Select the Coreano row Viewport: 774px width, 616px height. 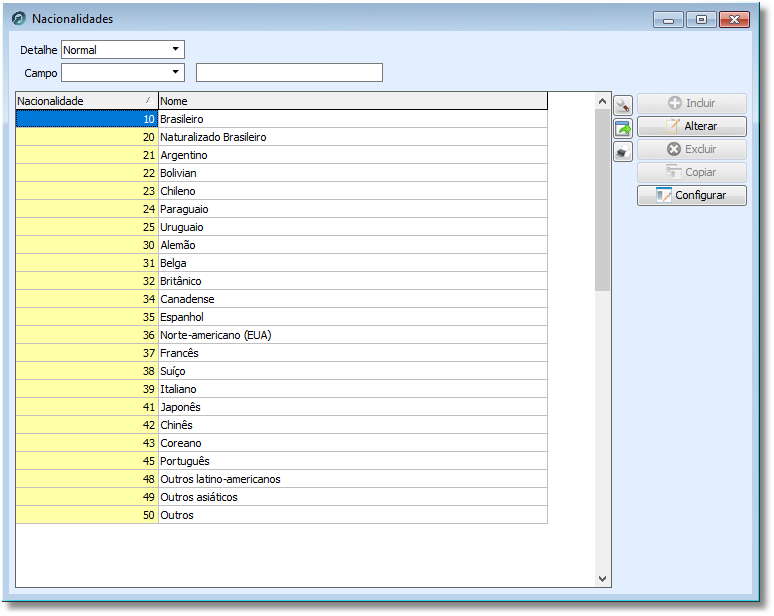pyautogui.click(x=281, y=443)
